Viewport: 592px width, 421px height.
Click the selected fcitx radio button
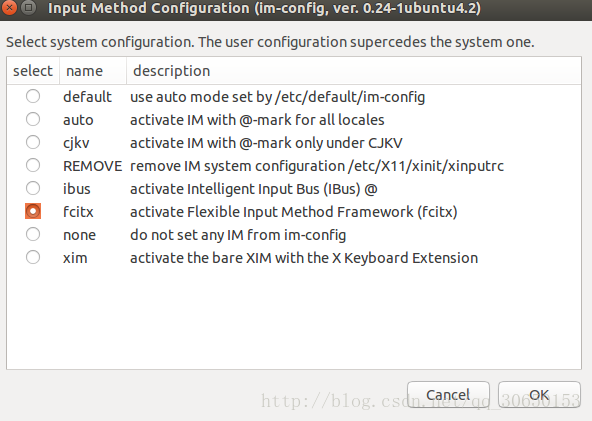pos(33,211)
